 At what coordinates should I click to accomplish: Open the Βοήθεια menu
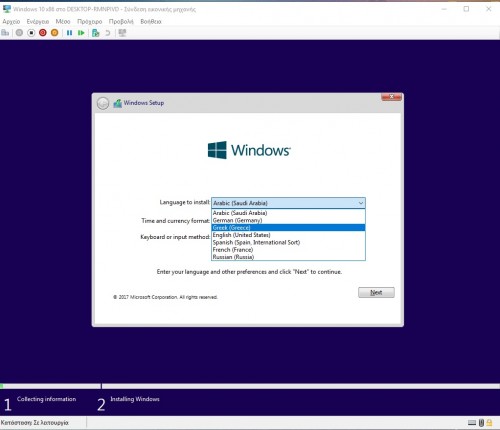coord(151,21)
